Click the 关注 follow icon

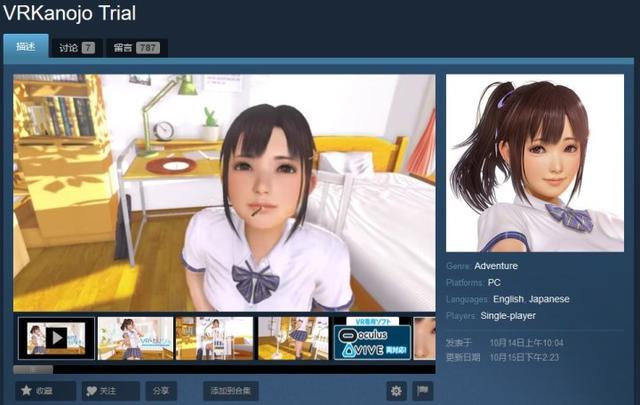93,391
